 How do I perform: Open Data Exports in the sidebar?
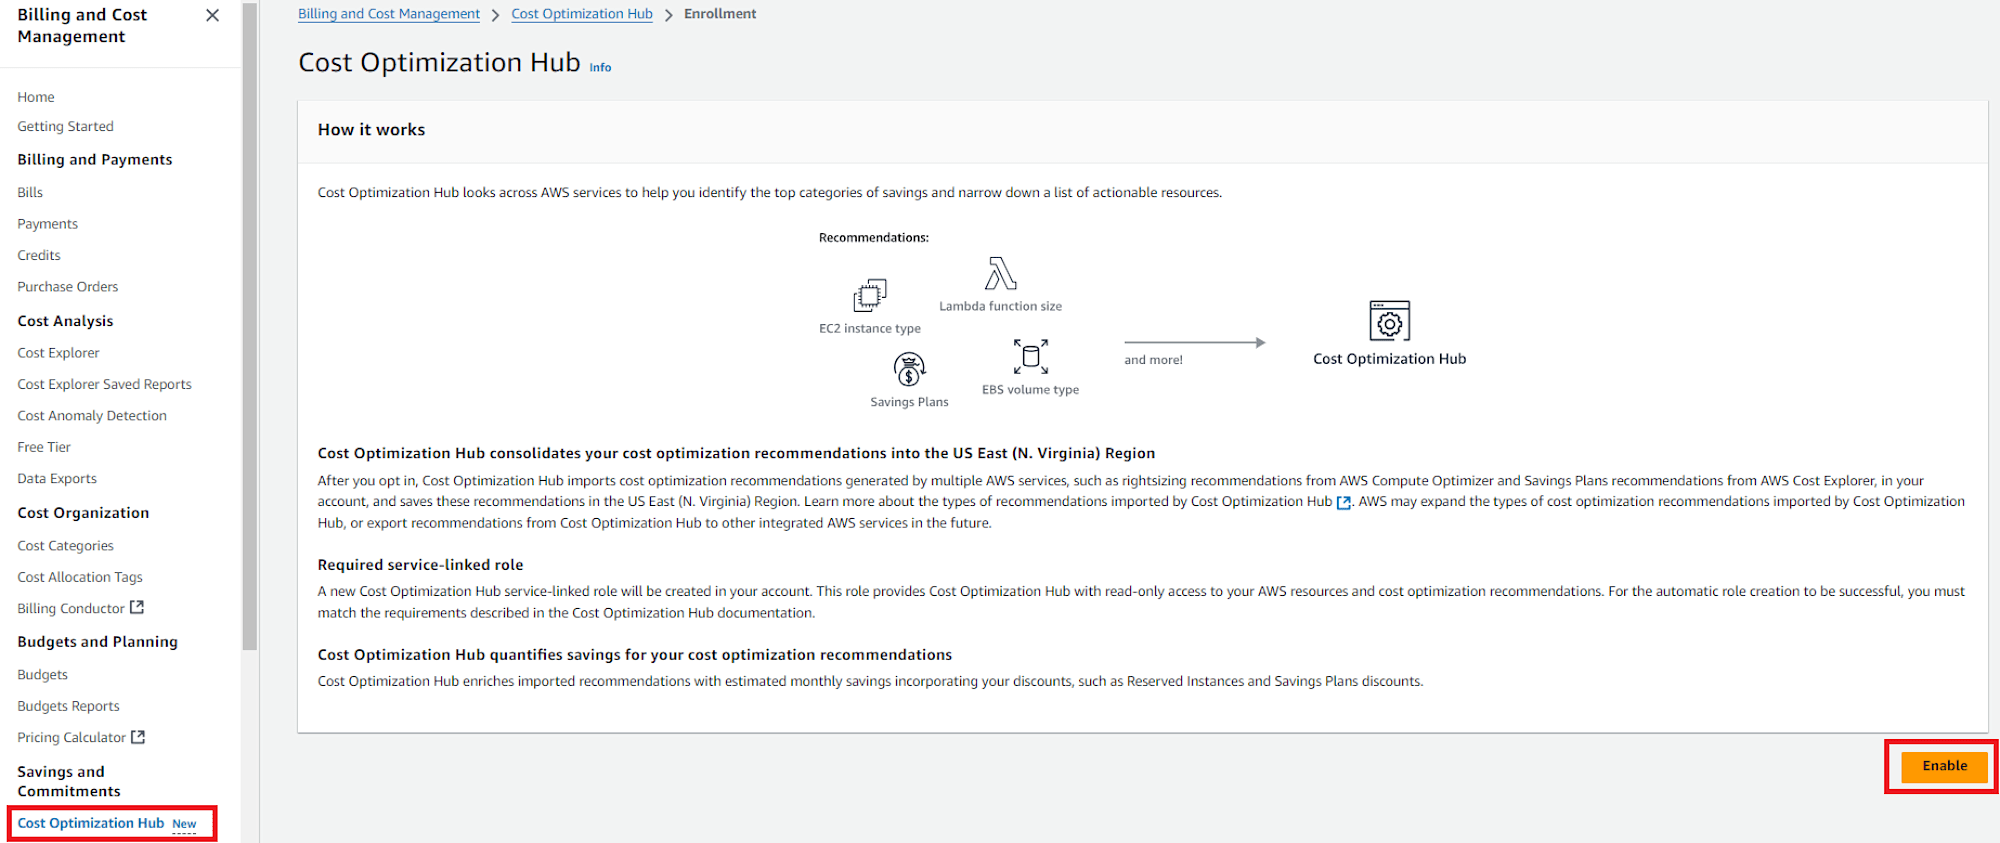pos(57,478)
